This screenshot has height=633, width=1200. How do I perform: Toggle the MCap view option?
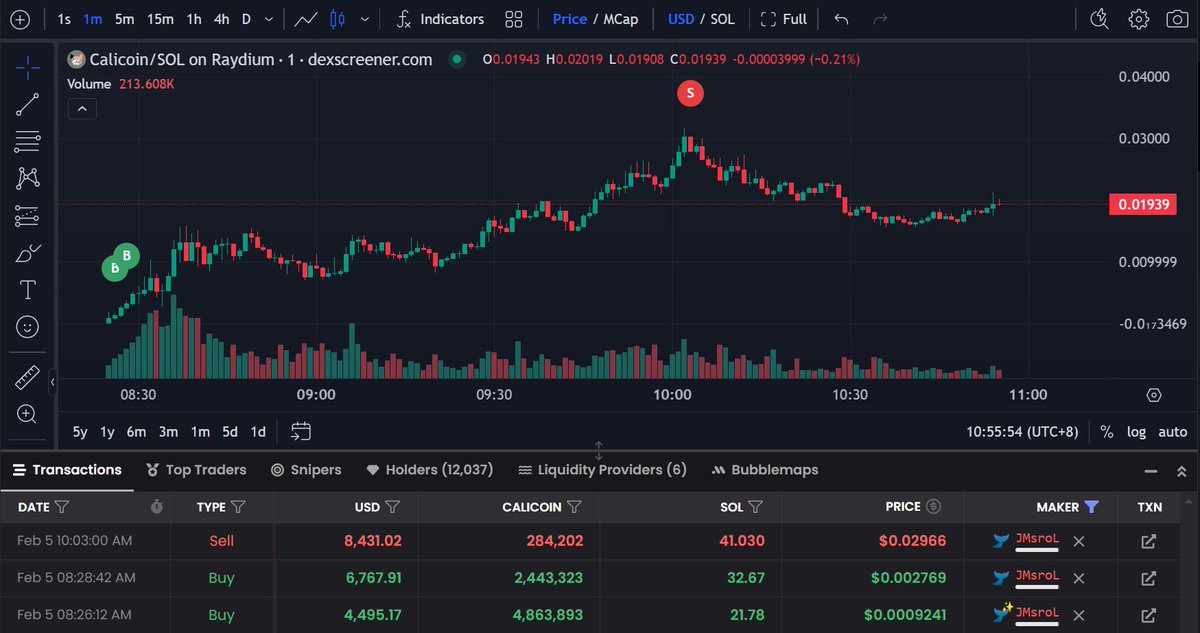click(620, 19)
